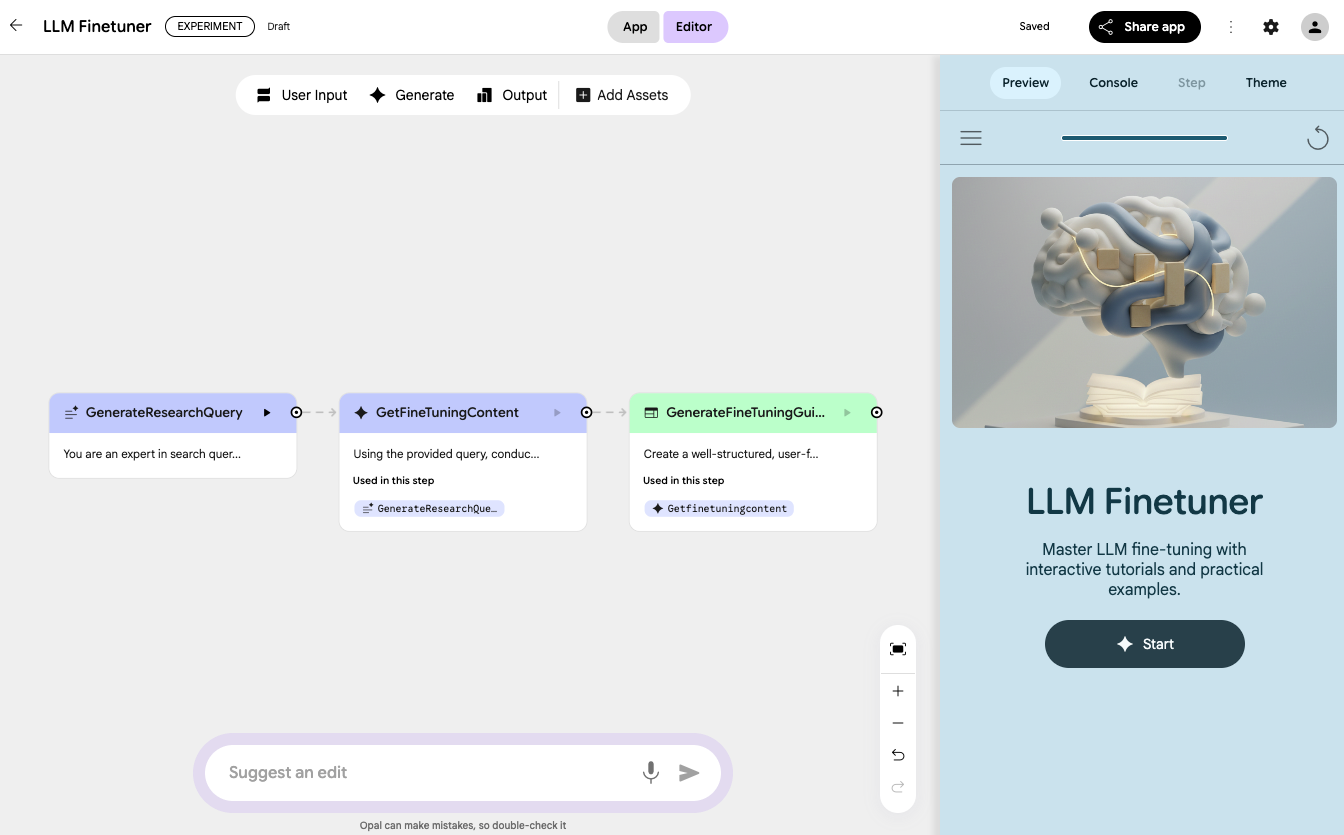Send the suggested edit

pos(689,772)
